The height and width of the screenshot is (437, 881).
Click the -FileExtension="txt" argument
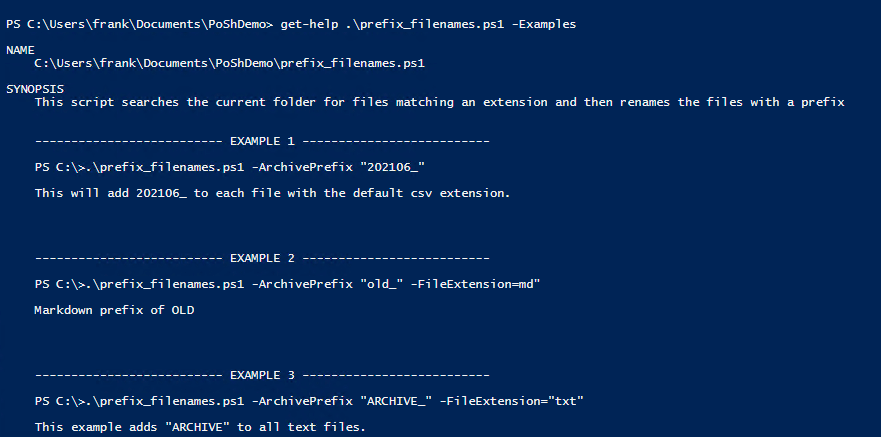coord(517,401)
